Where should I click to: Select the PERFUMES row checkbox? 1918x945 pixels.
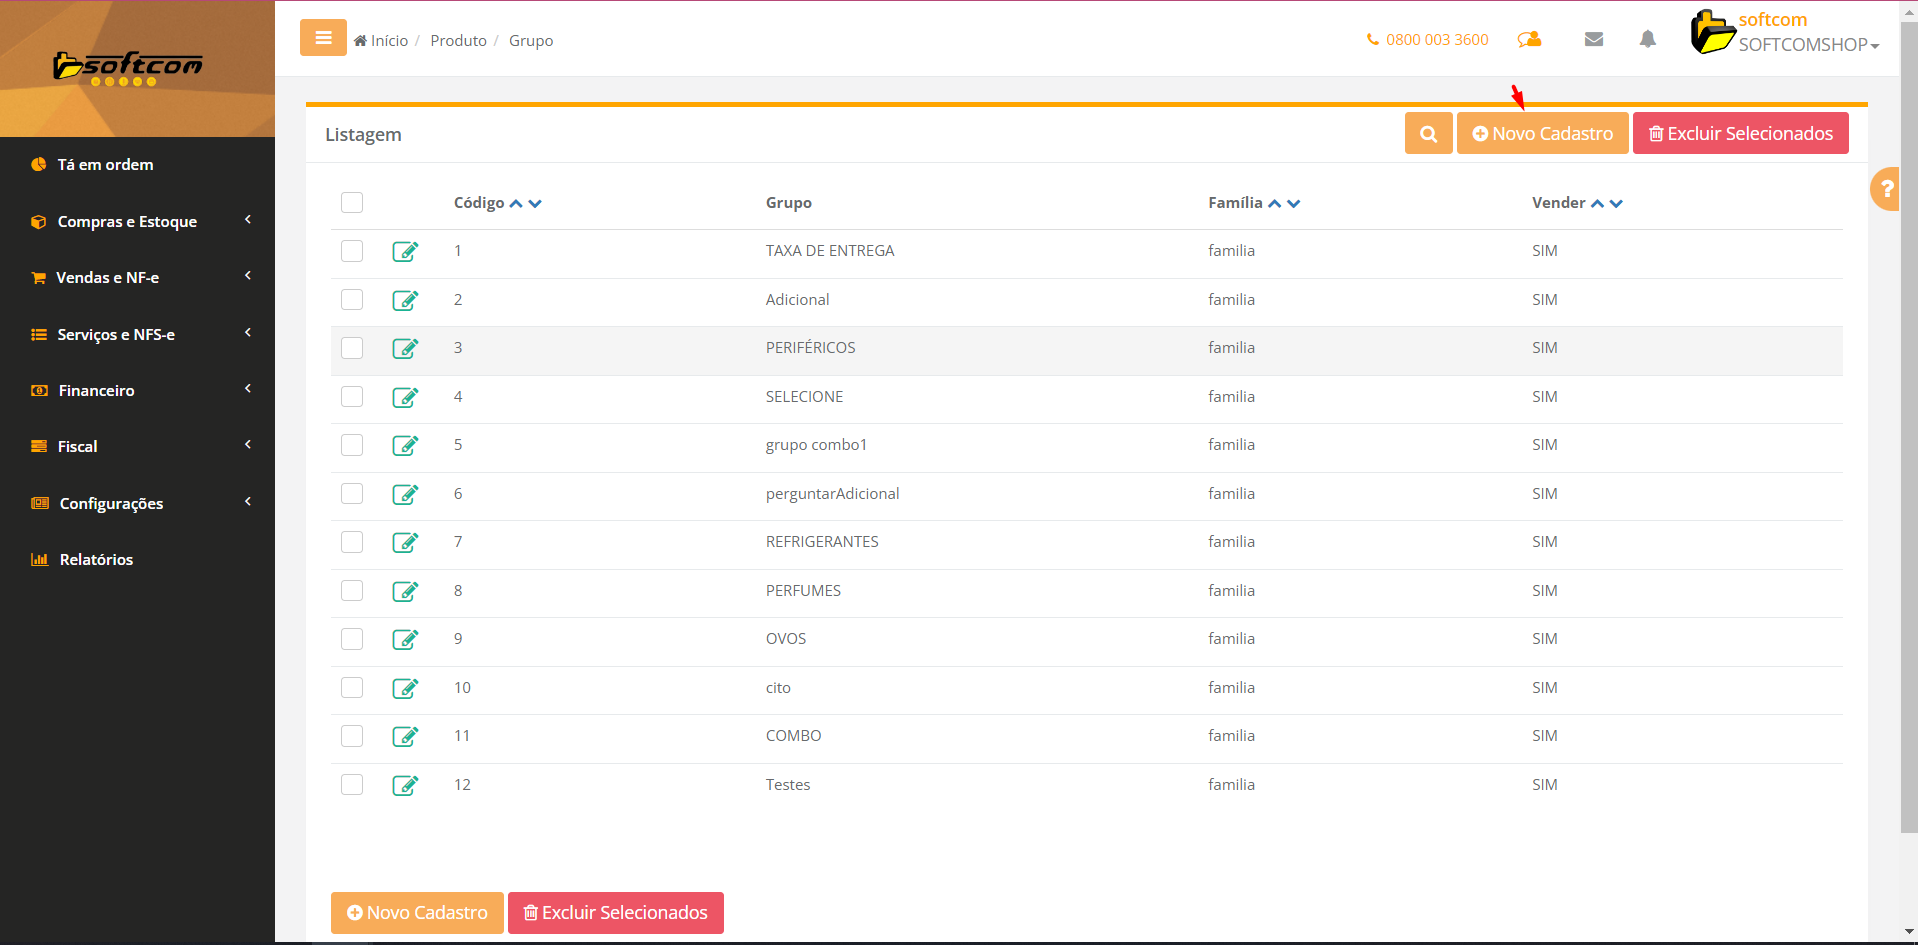(352, 591)
